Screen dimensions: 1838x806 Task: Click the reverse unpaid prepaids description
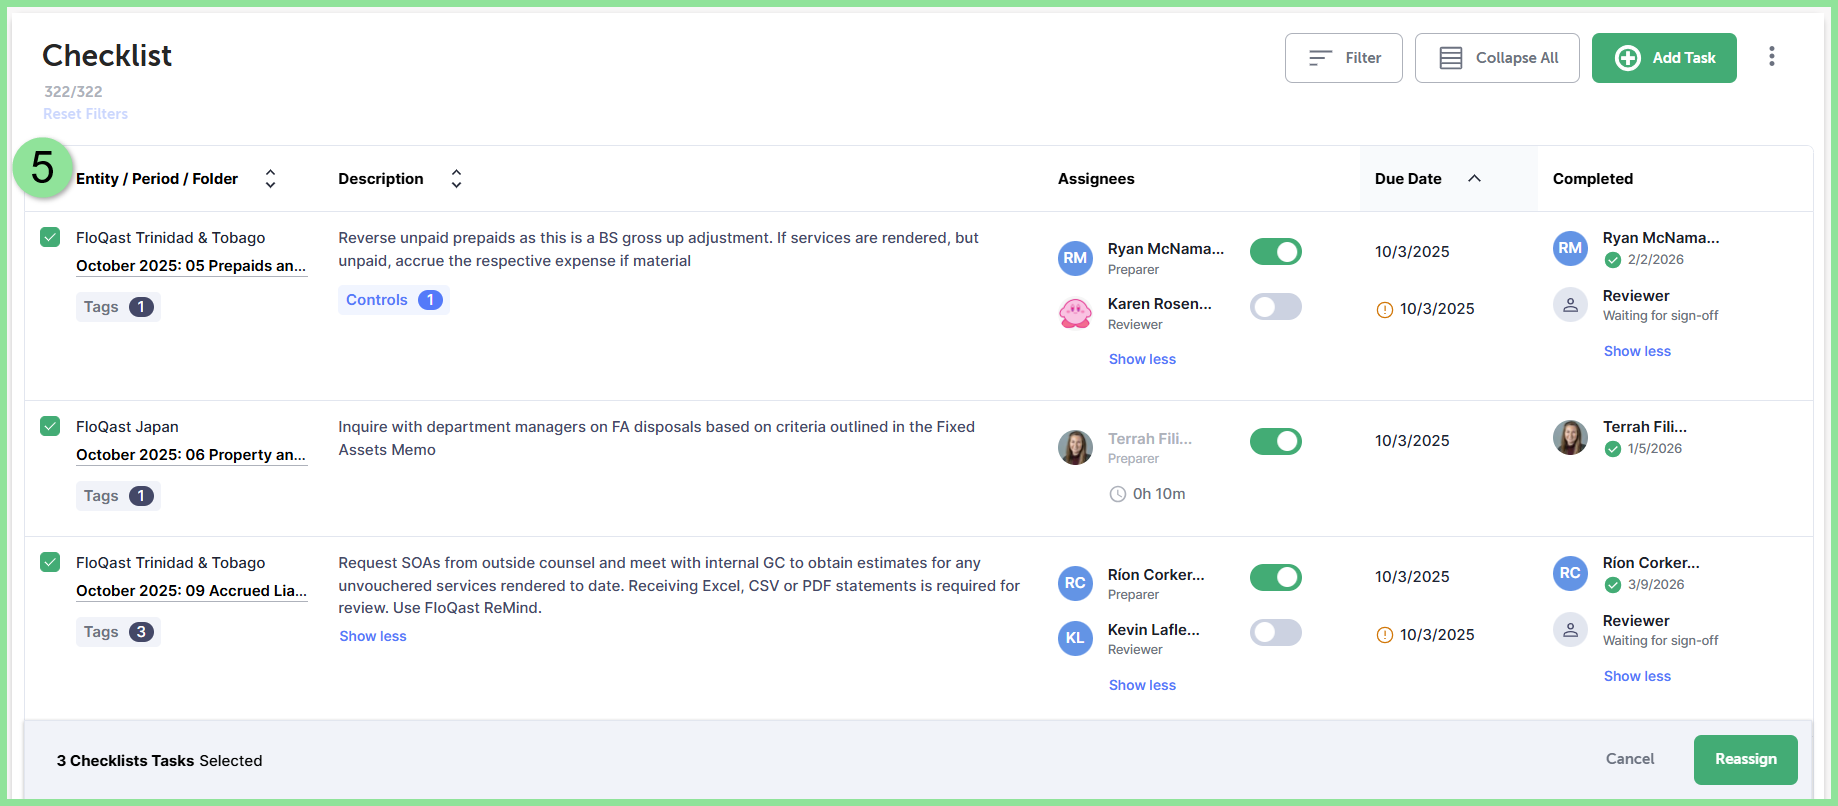coord(659,249)
